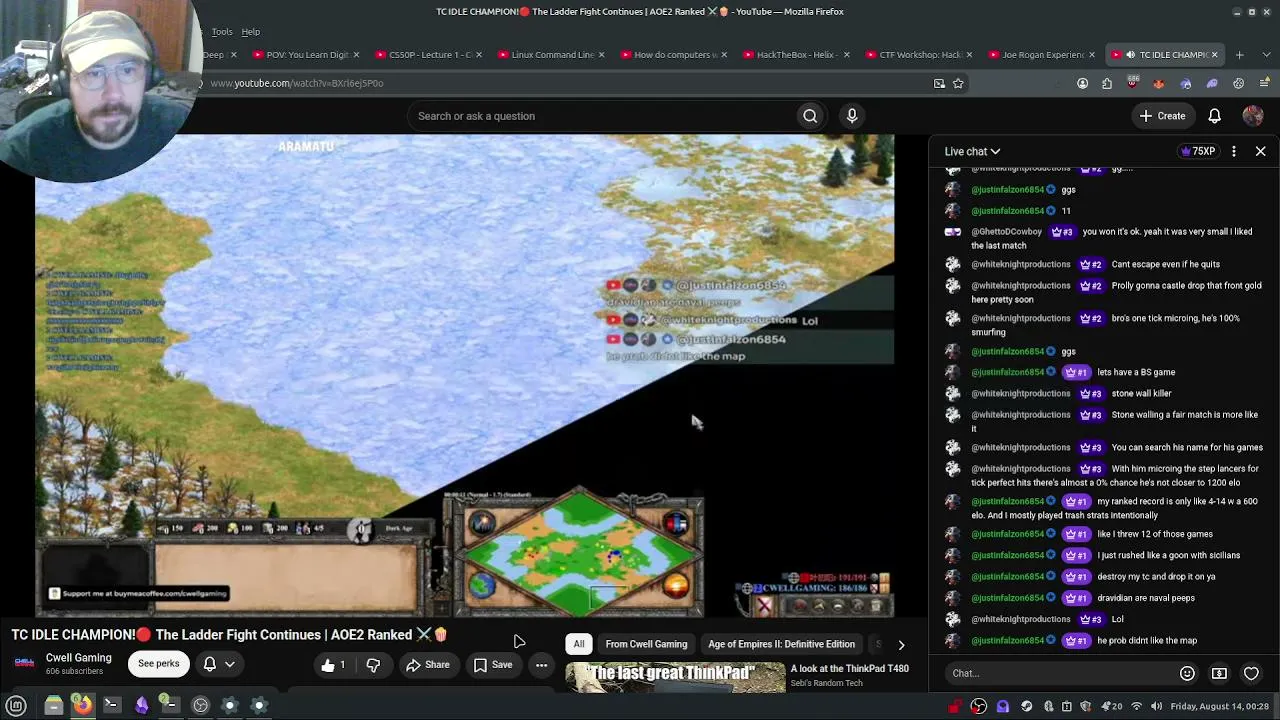This screenshot has height=720, width=1280.
Task: Open YouTube notifications bell
Action: click(1214, 116)
